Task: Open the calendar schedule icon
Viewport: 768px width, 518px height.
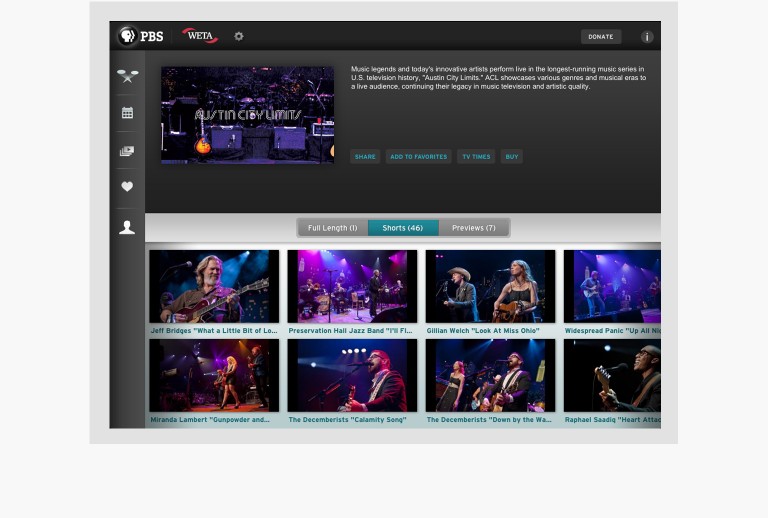Action: (x=127, y=113)
